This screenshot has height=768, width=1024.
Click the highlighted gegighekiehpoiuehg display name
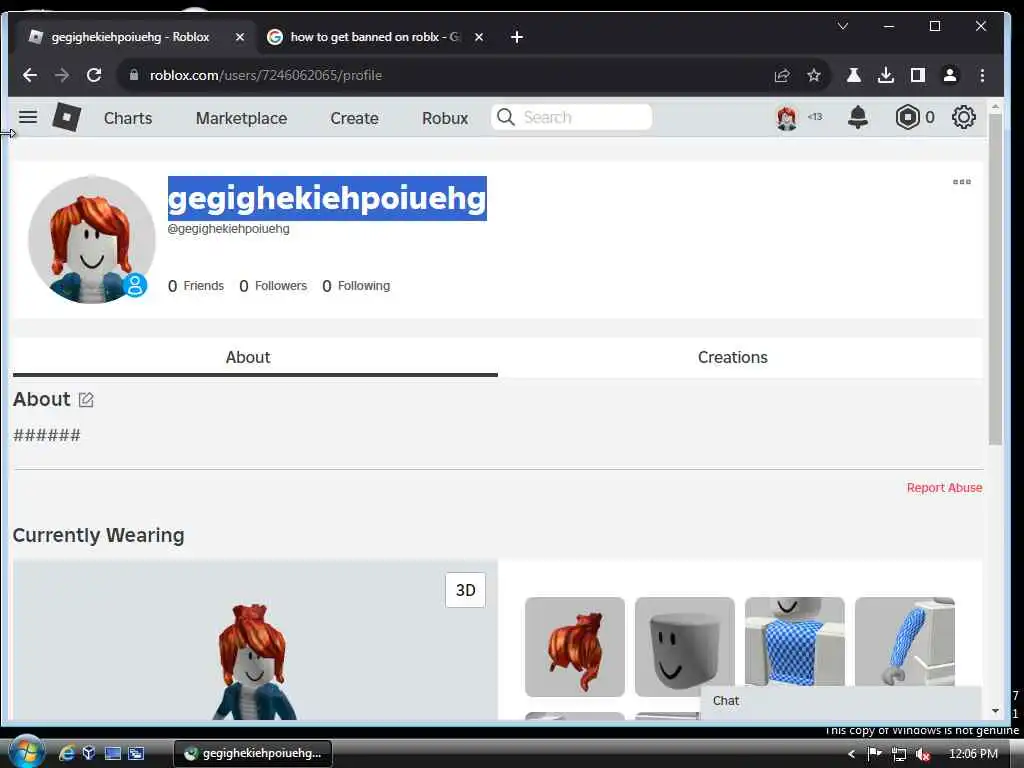pyautogui.click(x=327, y=199)
